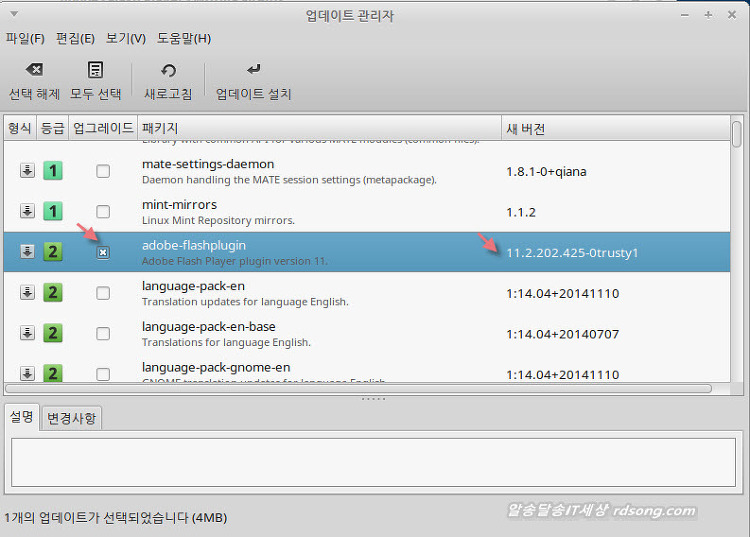Click the horizontal scrollbar of the package list
750x537 pixels.
coord(360,388)
